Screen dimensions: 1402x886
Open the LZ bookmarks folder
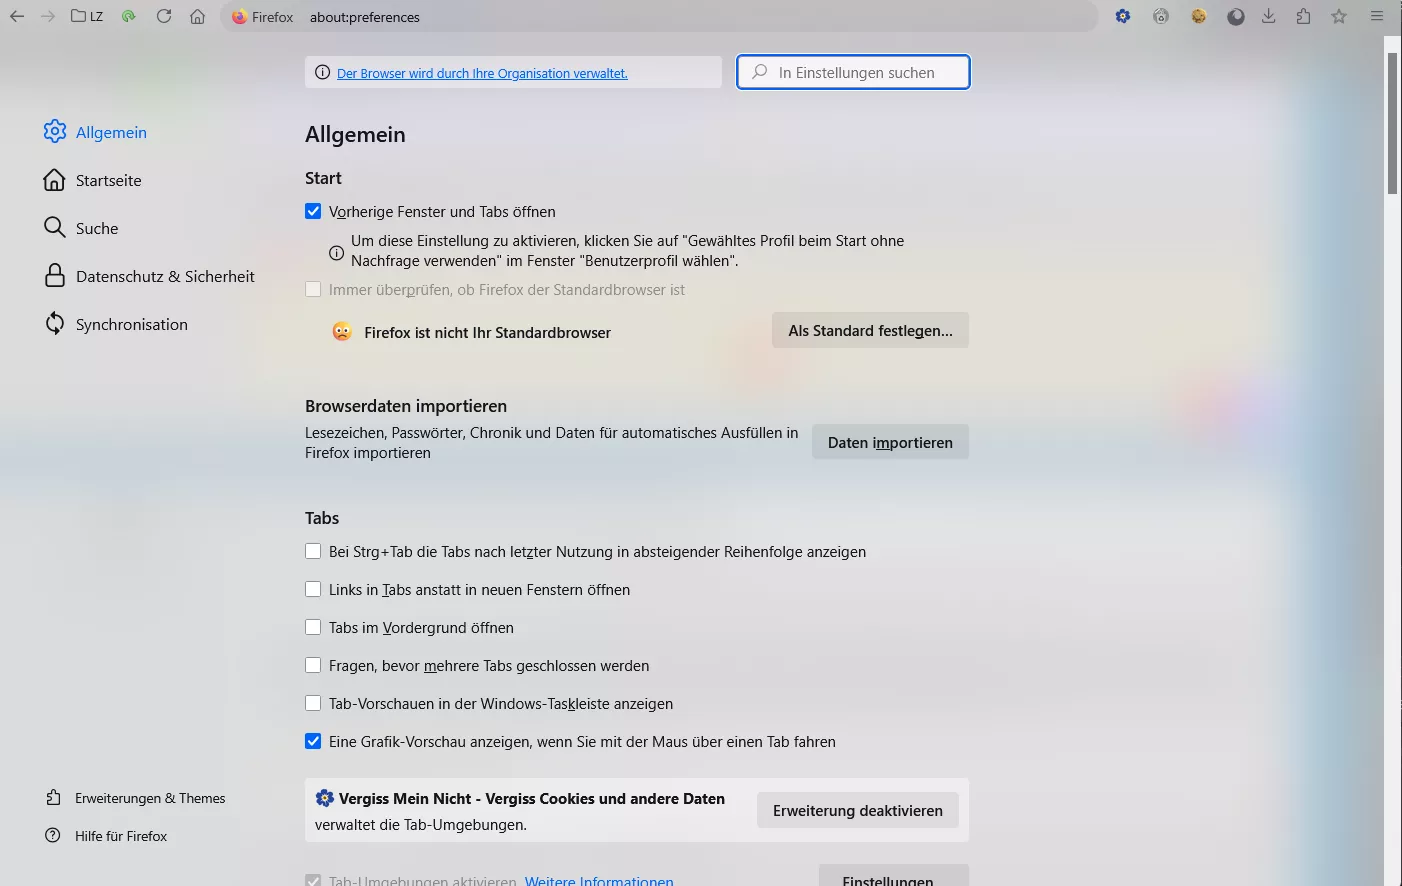[x=87, y=16]
